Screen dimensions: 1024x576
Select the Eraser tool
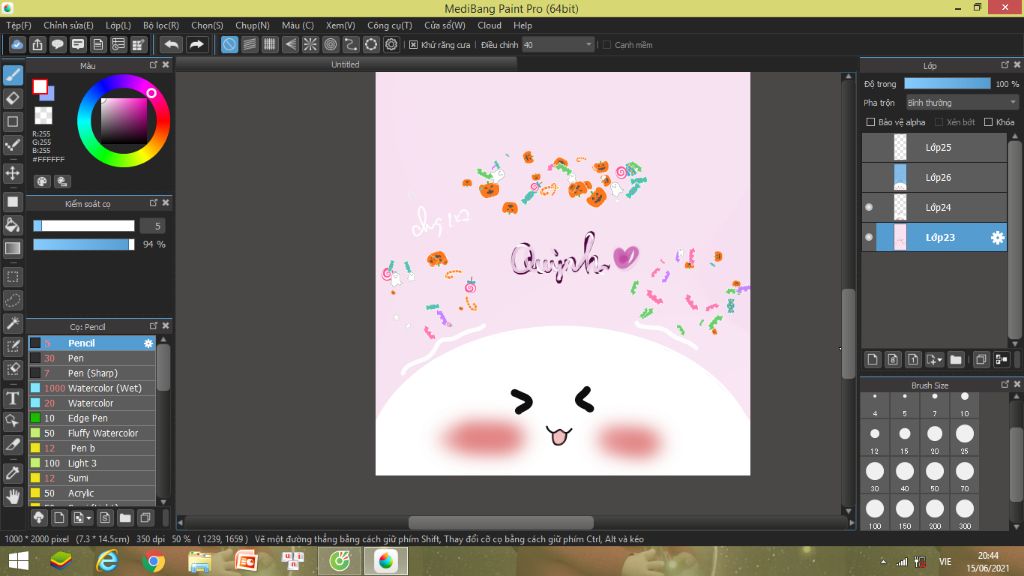click(12, 99)
